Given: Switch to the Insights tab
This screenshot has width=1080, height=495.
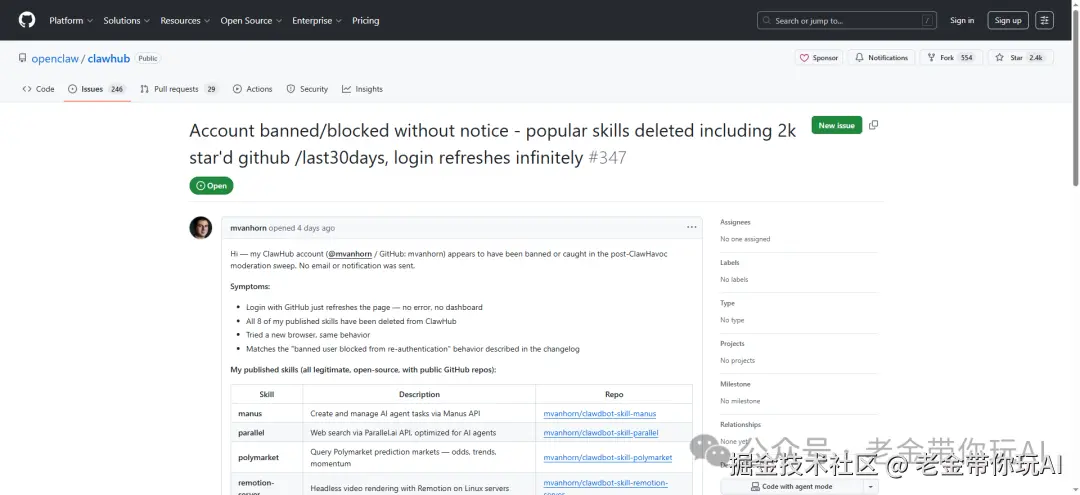Looking at the screenshot, I should click(x=362, y=89).
